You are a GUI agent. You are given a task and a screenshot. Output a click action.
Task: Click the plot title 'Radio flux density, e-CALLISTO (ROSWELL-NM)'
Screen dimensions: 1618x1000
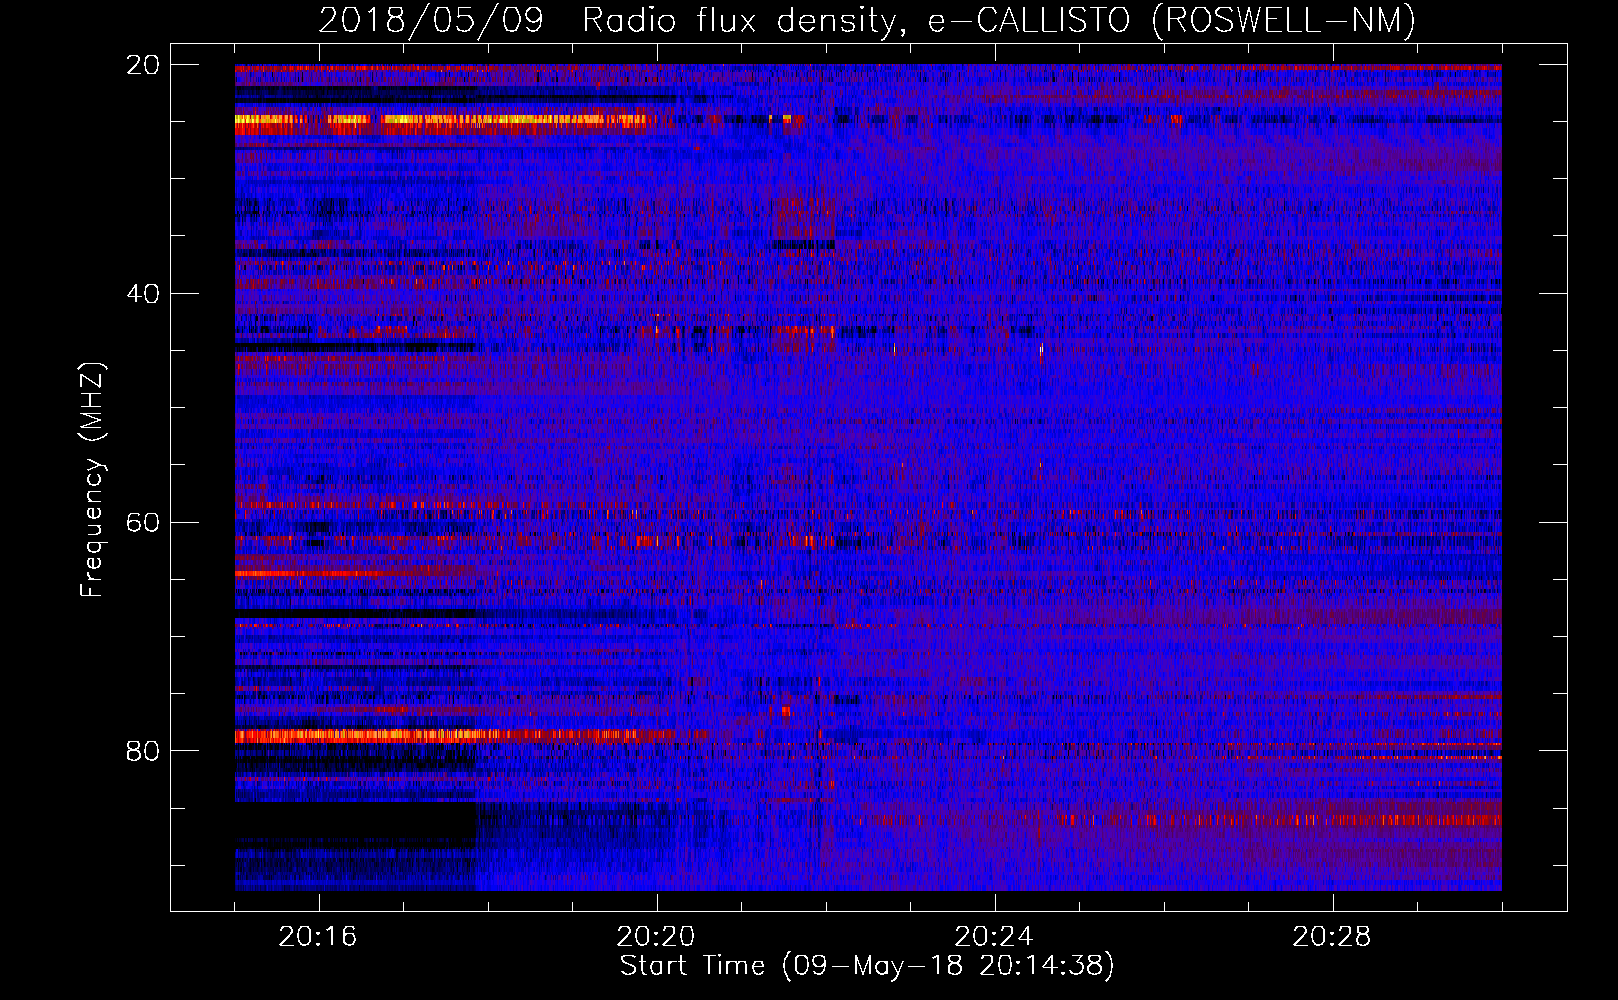click(999, 20)
